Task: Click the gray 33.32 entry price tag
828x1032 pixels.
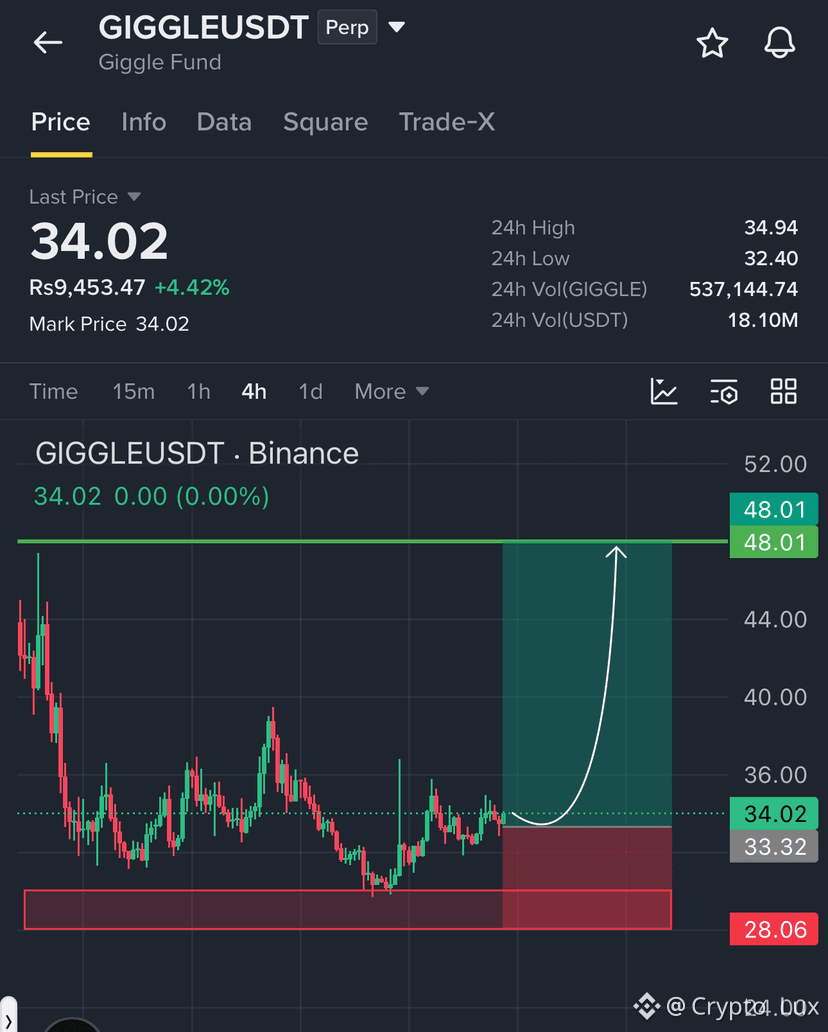Action: (x=774, y=846)
